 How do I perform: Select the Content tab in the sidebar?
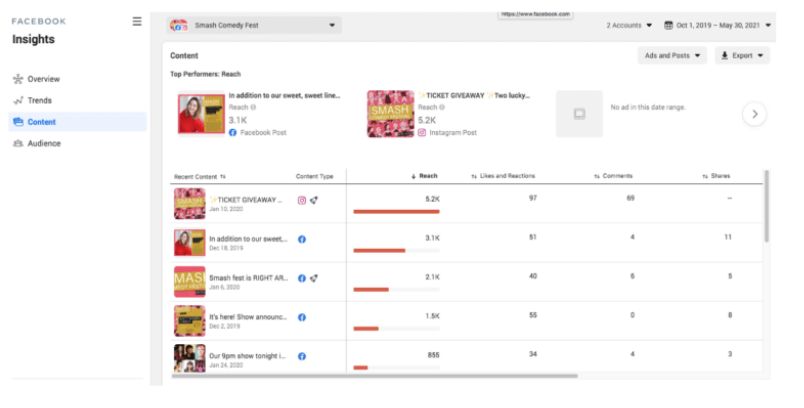tap(77, 122)
